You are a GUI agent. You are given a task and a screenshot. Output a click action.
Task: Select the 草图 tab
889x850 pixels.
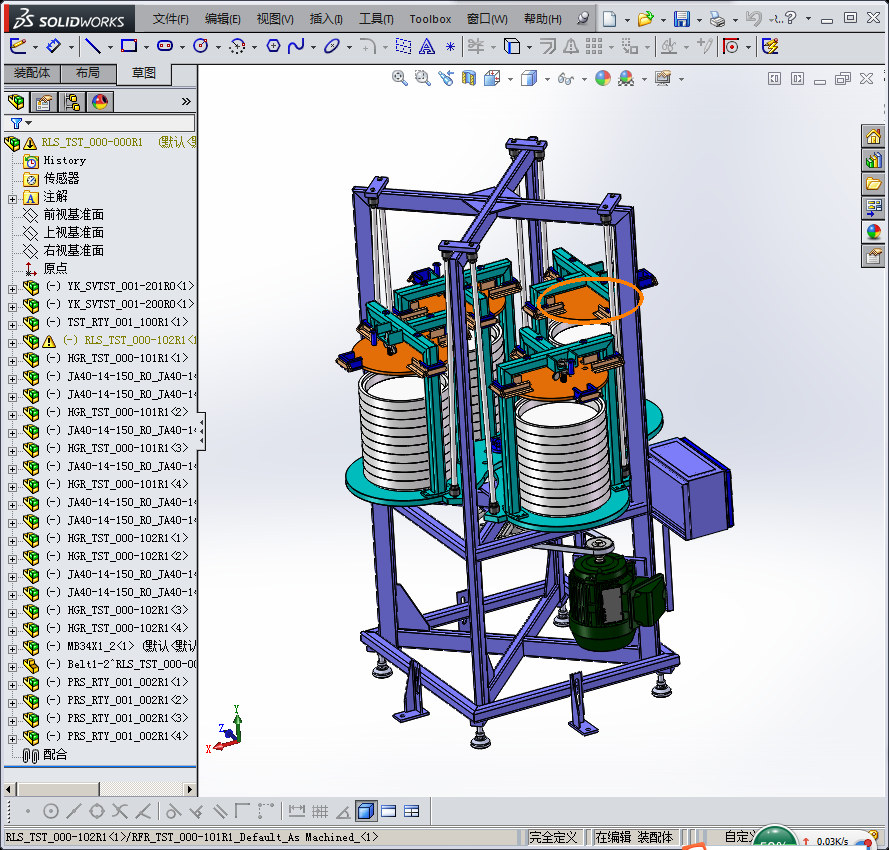143,73
